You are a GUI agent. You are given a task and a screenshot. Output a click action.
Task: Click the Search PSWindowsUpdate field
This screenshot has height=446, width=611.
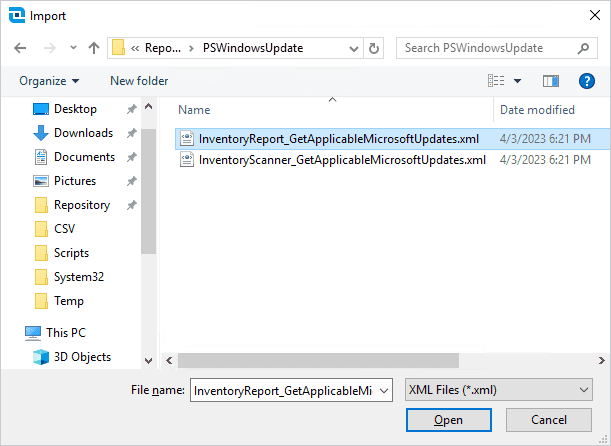point(496,48)
